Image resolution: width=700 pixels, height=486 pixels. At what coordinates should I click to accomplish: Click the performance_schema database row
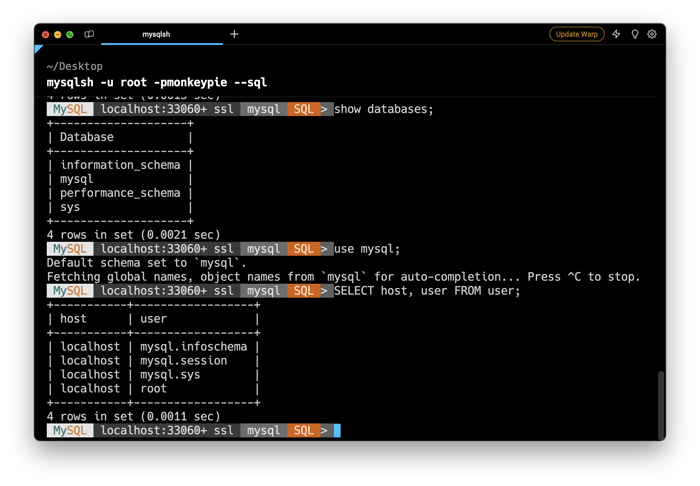click(x=120, y=193)
